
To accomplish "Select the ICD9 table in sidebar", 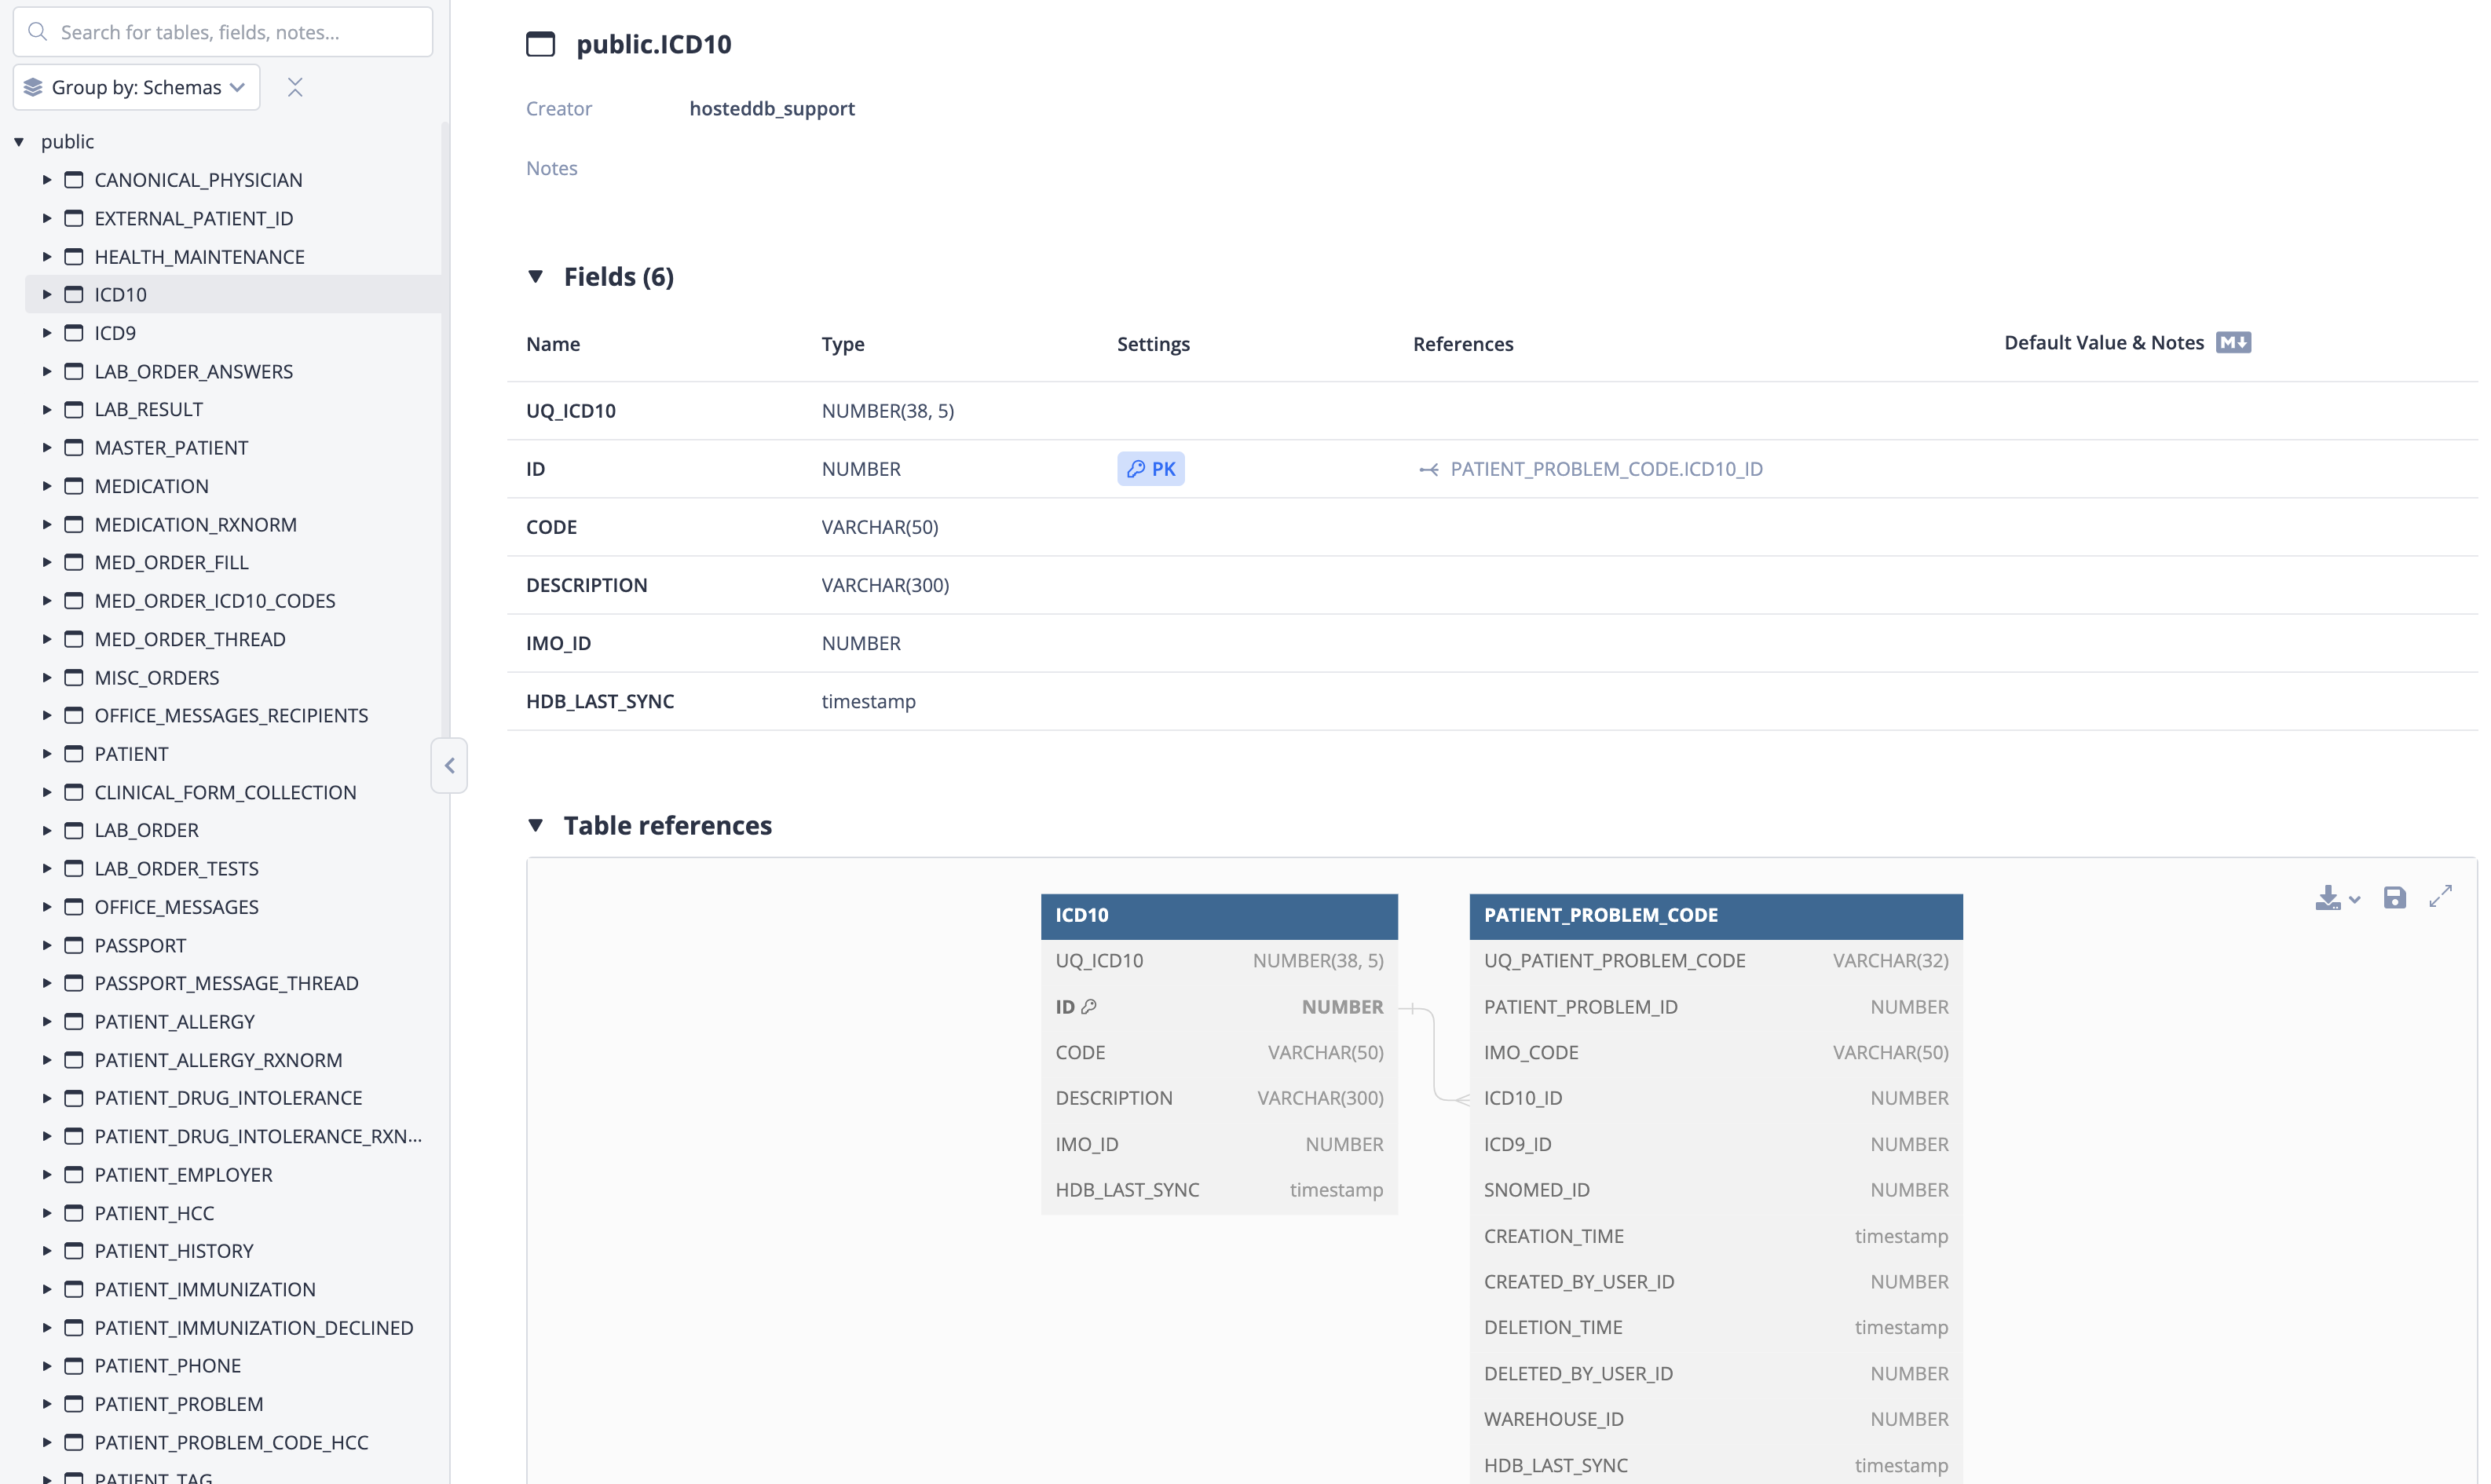I will tap(116, 334).
